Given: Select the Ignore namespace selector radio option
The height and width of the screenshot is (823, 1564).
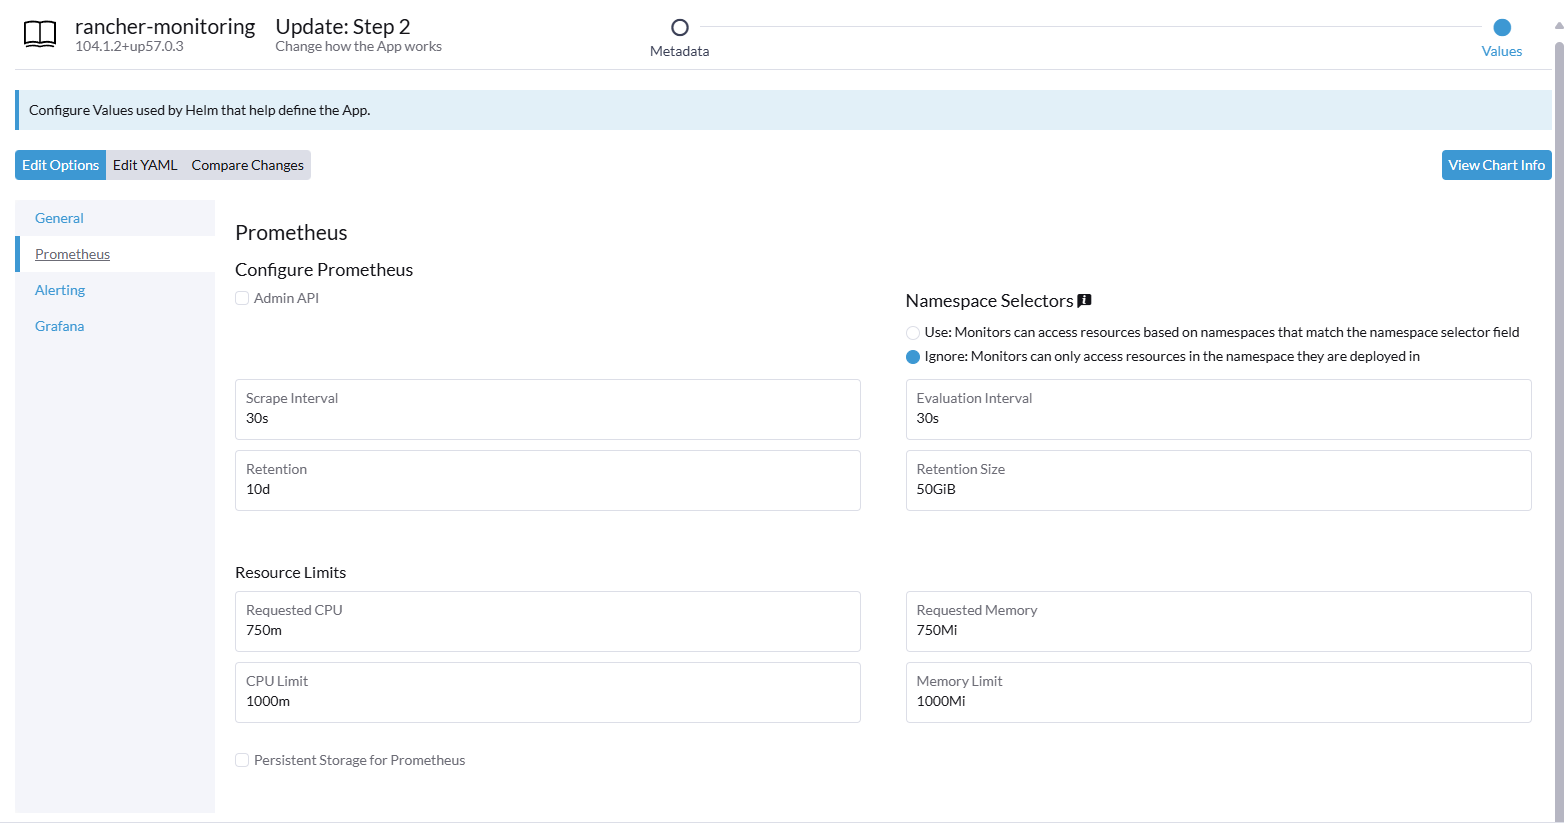Looking at the screenshot, I should point(913,357).
